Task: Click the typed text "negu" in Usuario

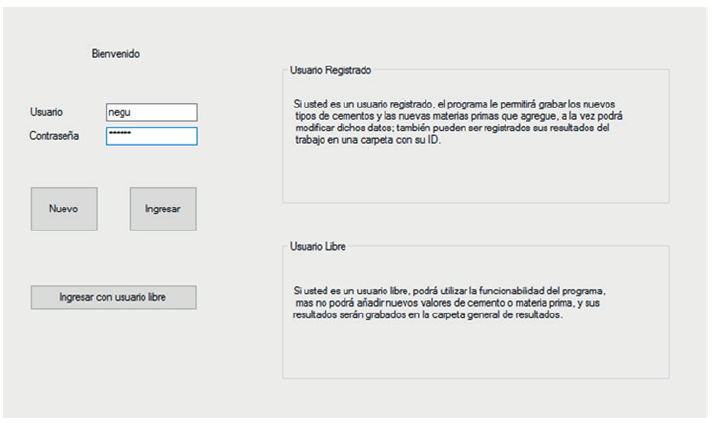Action: pyautogui.click(x=120, y=113)
